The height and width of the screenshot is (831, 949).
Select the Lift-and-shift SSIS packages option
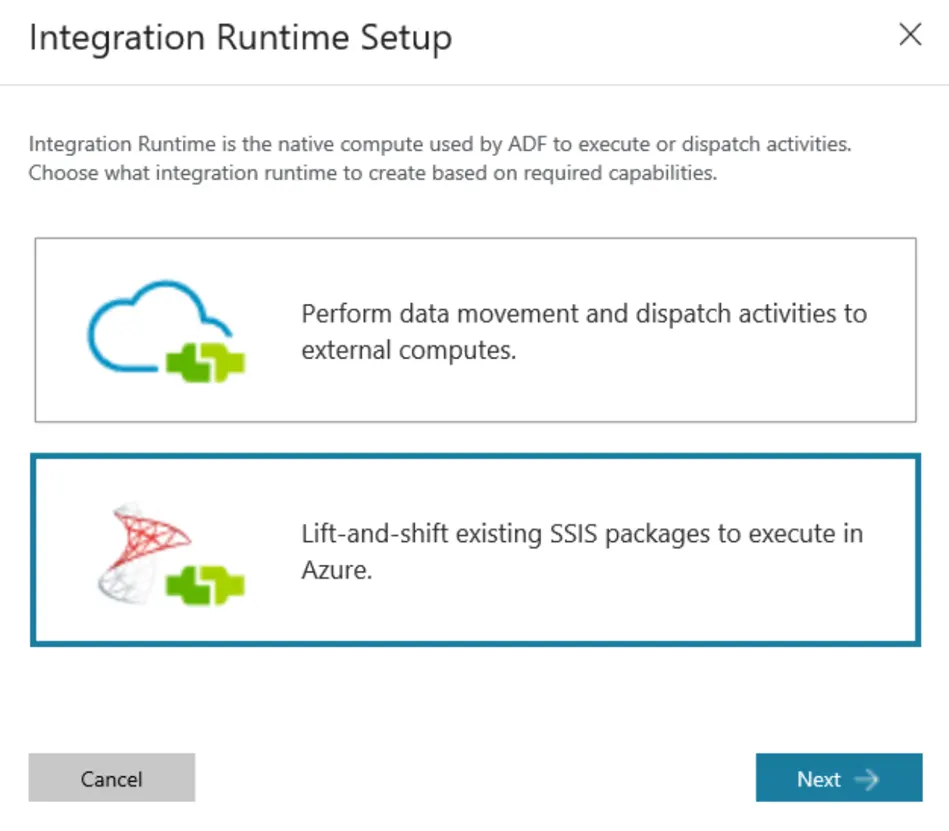coord(475,550)
